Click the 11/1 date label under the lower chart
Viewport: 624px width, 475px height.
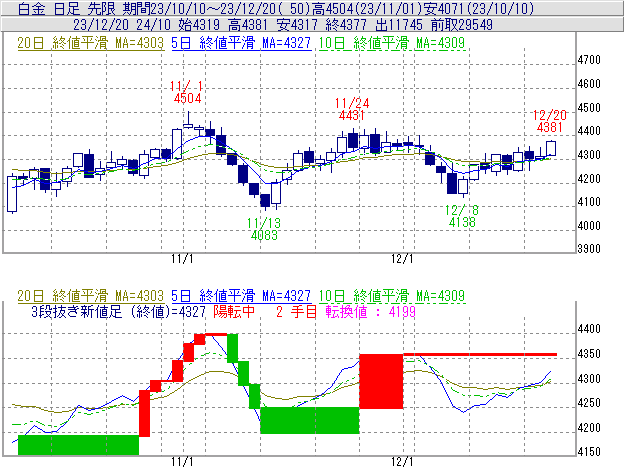click(x=182, y=462)
